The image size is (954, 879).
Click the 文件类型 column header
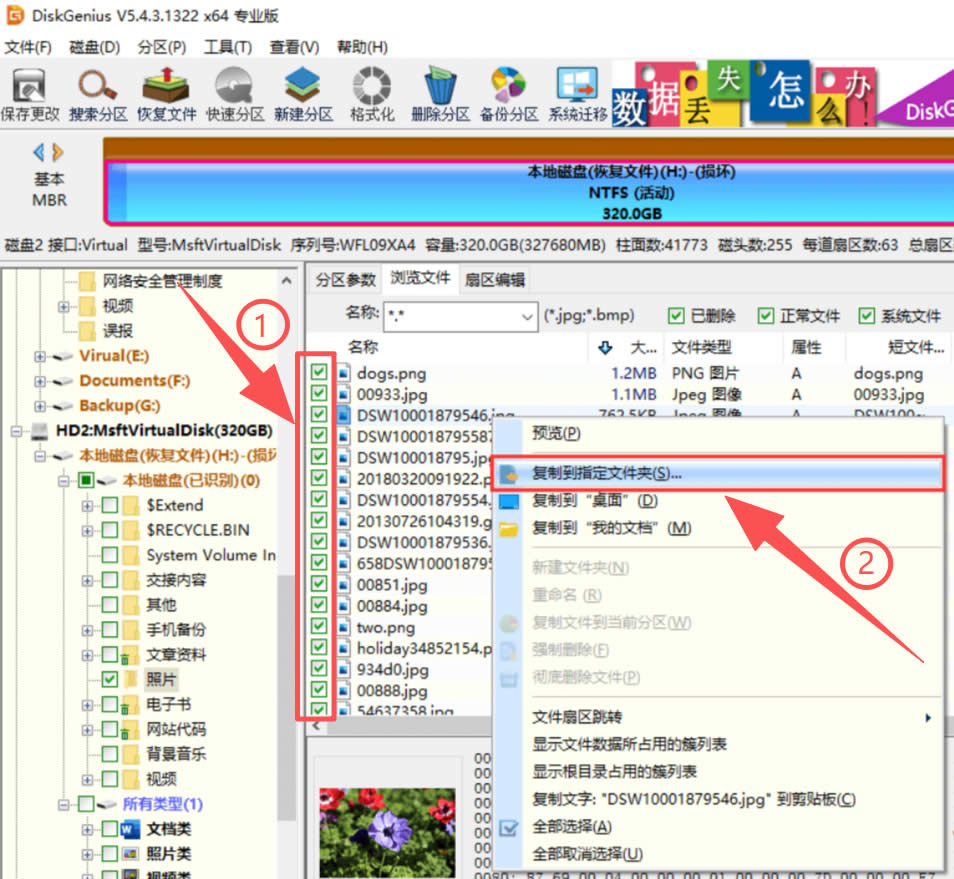tap(701, 347)
